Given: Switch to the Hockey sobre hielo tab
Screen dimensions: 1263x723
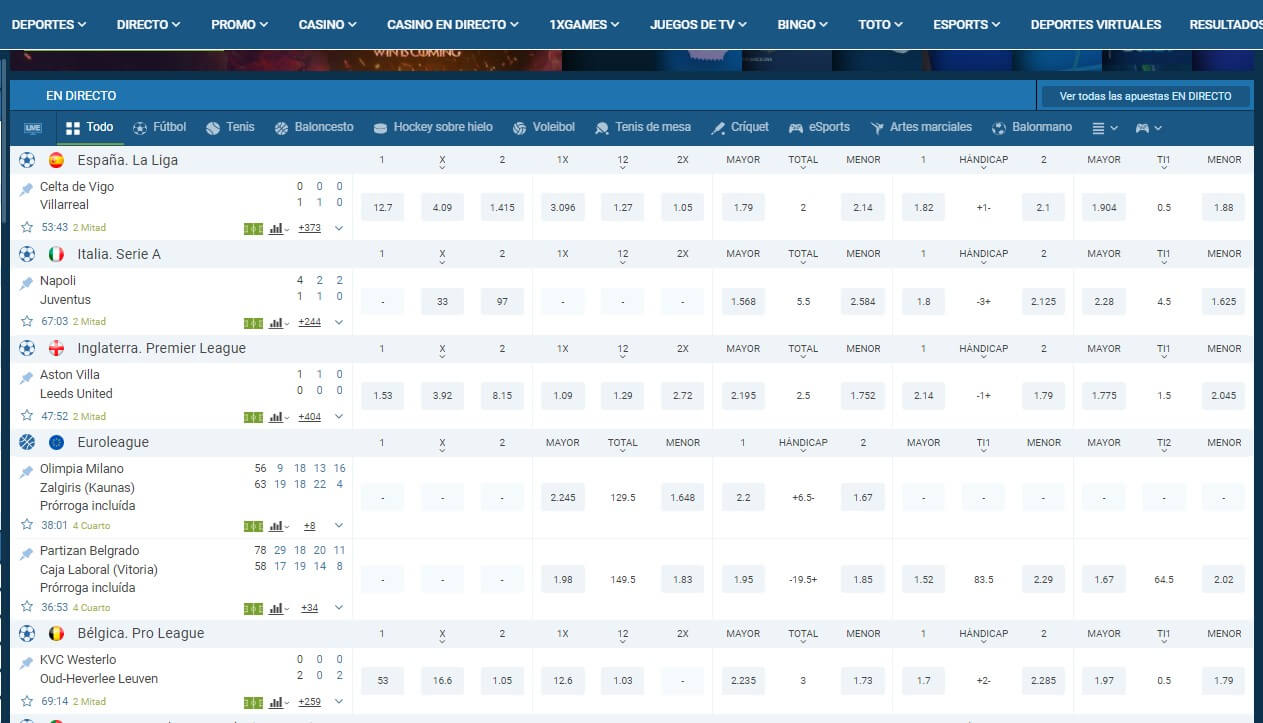Looking at the screenshot, I should [433, 128].
